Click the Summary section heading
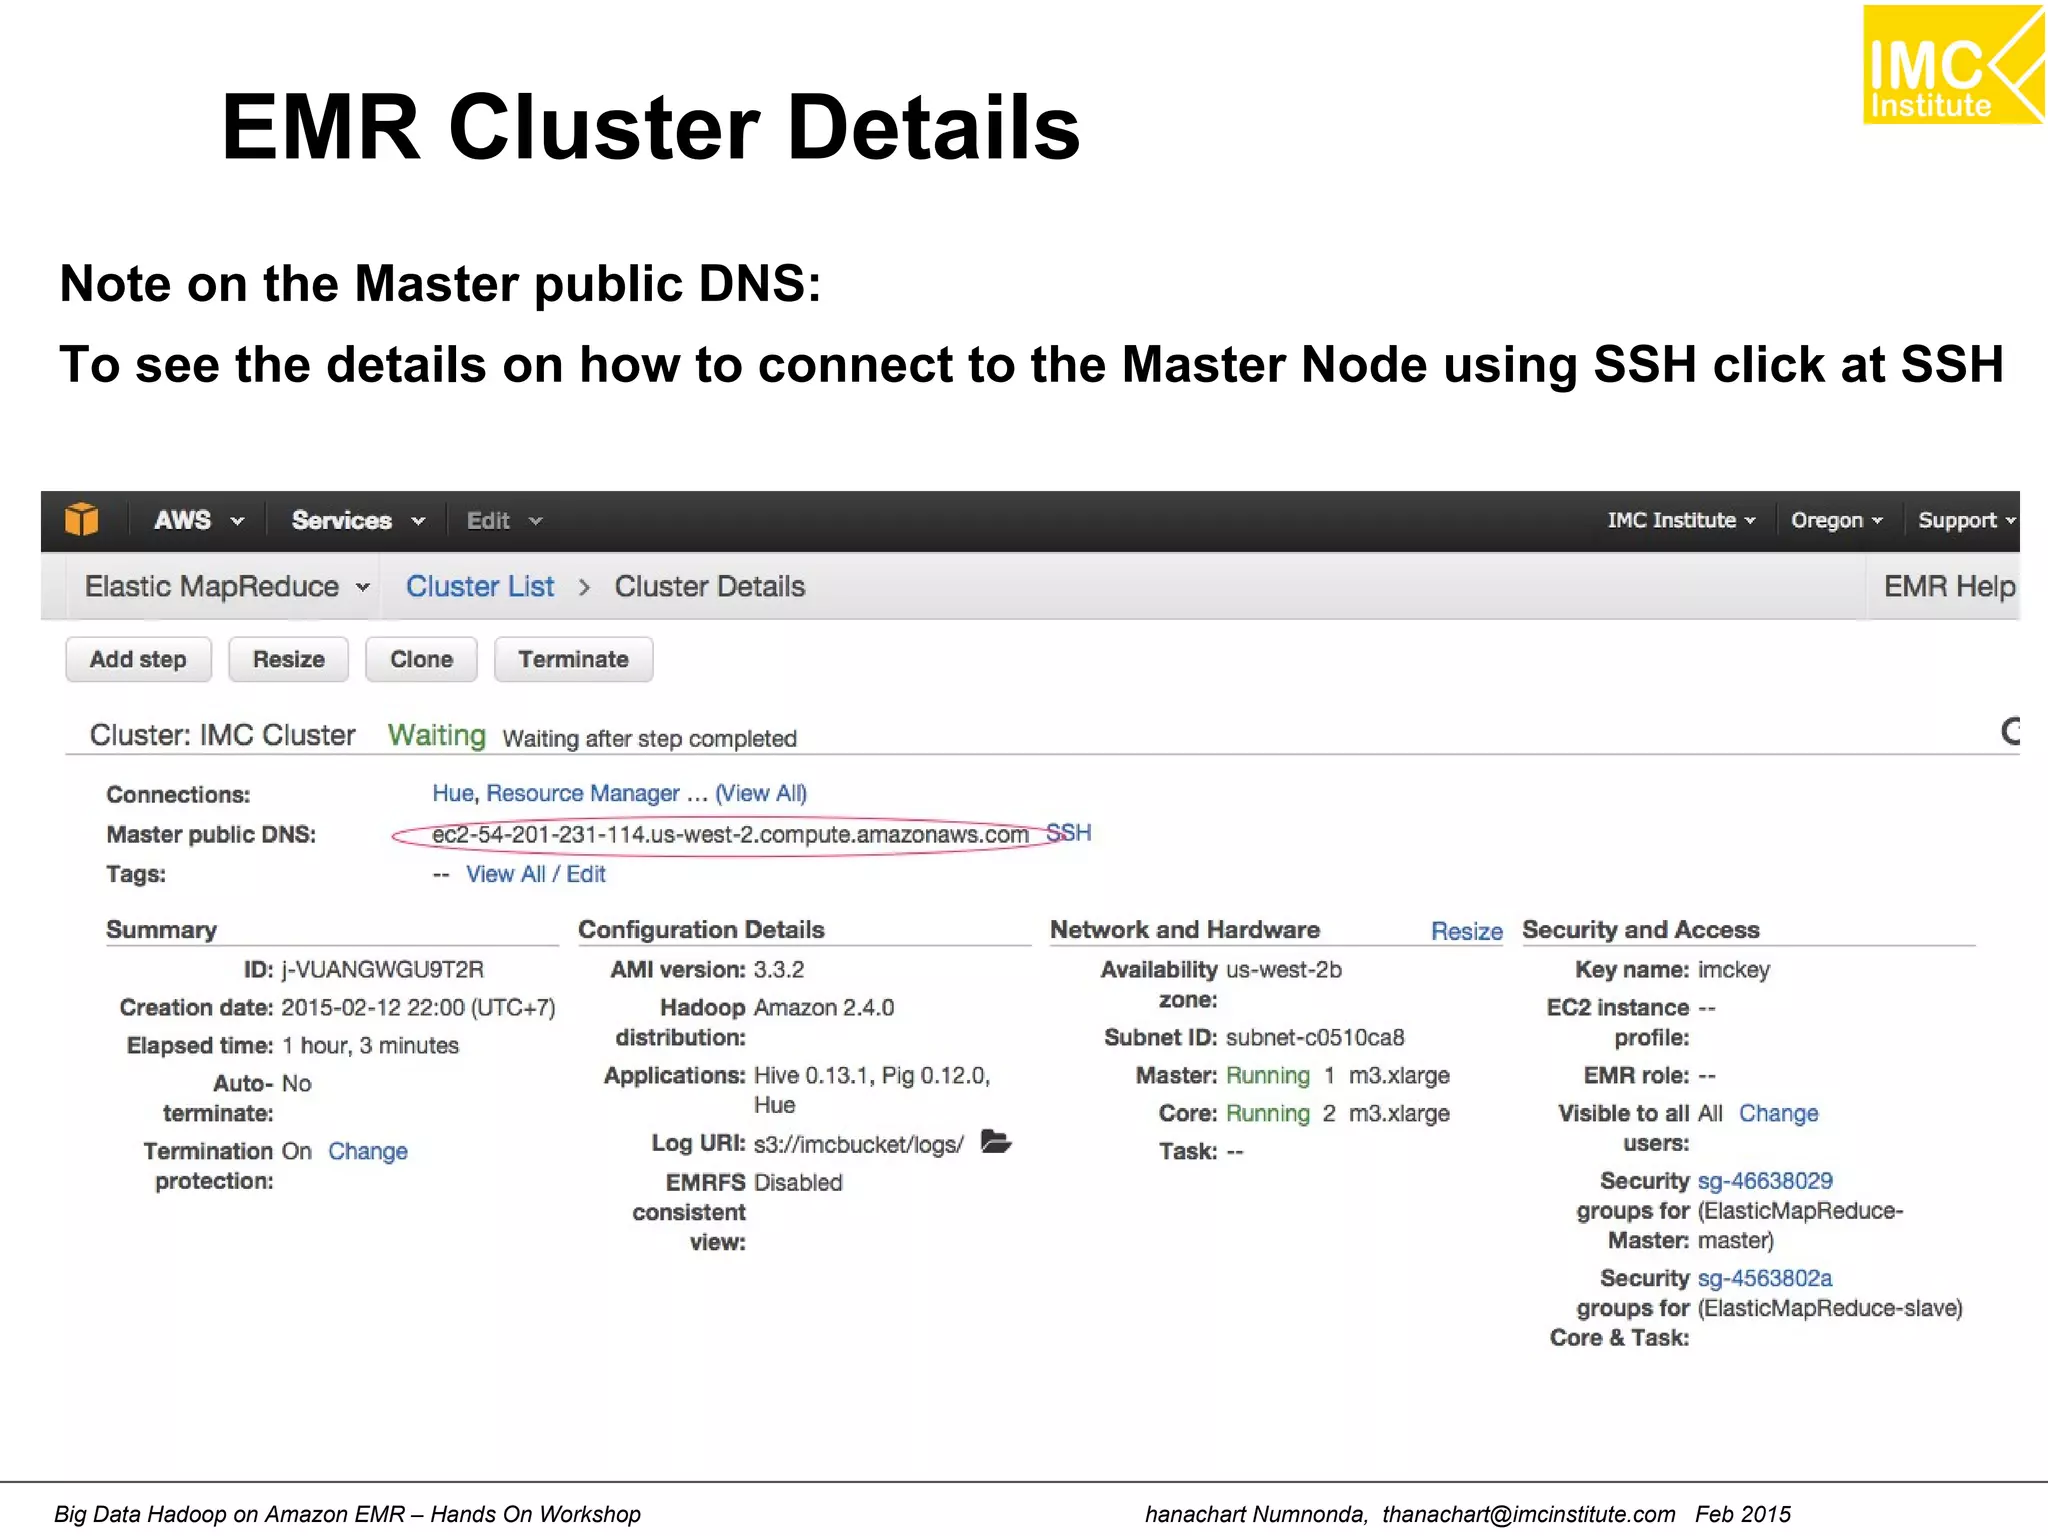The image size is (2048, 1536). pyautogui.click(x=161, y=929)
